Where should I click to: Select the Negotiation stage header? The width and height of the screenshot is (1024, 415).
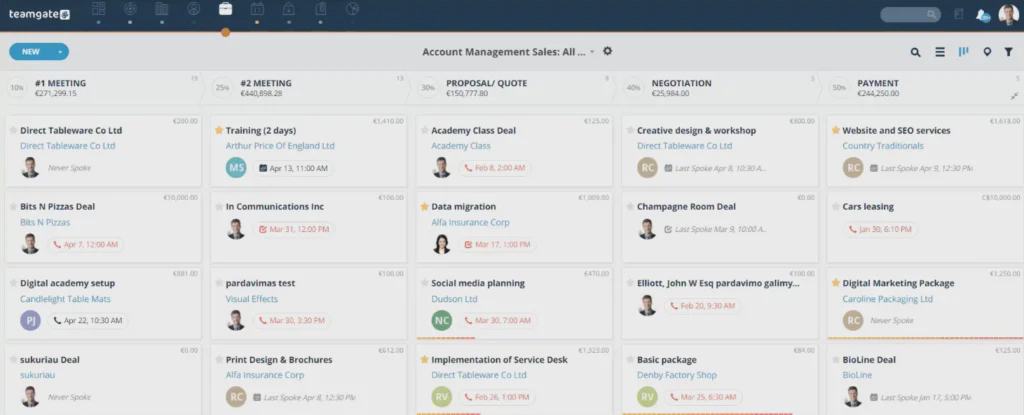click(x=681, y=84)
